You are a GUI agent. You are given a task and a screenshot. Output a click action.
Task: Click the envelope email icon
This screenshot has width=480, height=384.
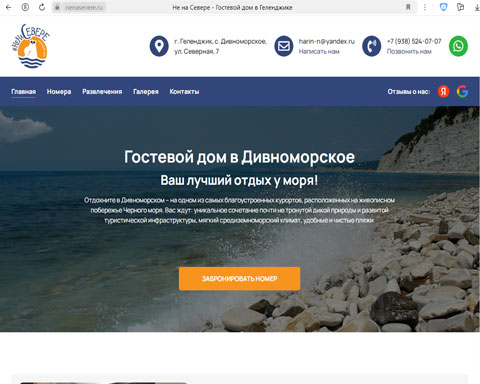tap(284, 46)
